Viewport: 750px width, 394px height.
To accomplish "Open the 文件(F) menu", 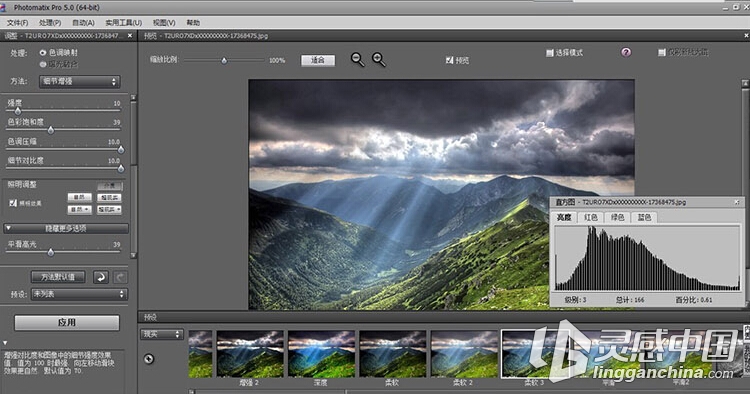I will tap(17, 22).
